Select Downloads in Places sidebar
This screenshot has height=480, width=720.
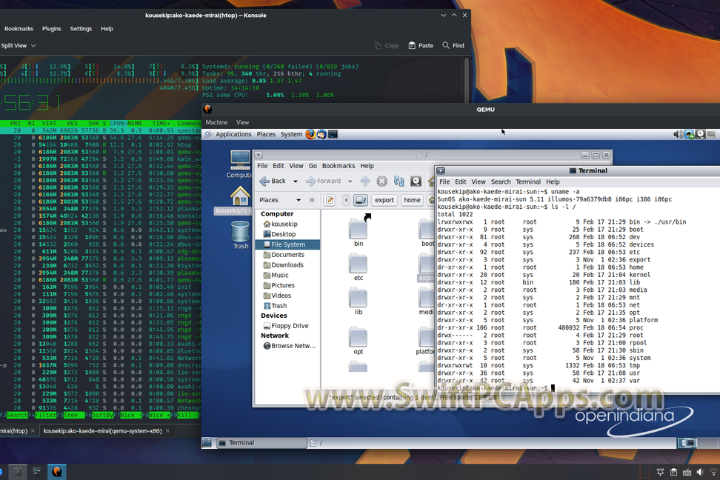click(283, 265)
